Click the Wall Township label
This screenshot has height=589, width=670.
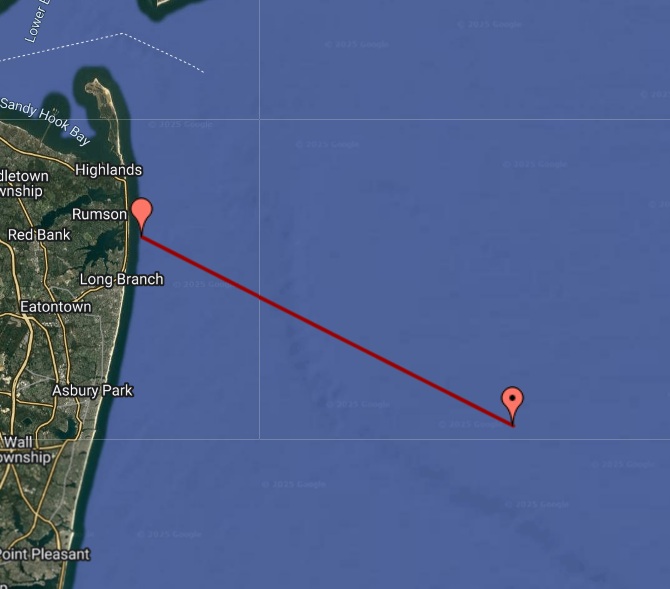coord(24,450)
